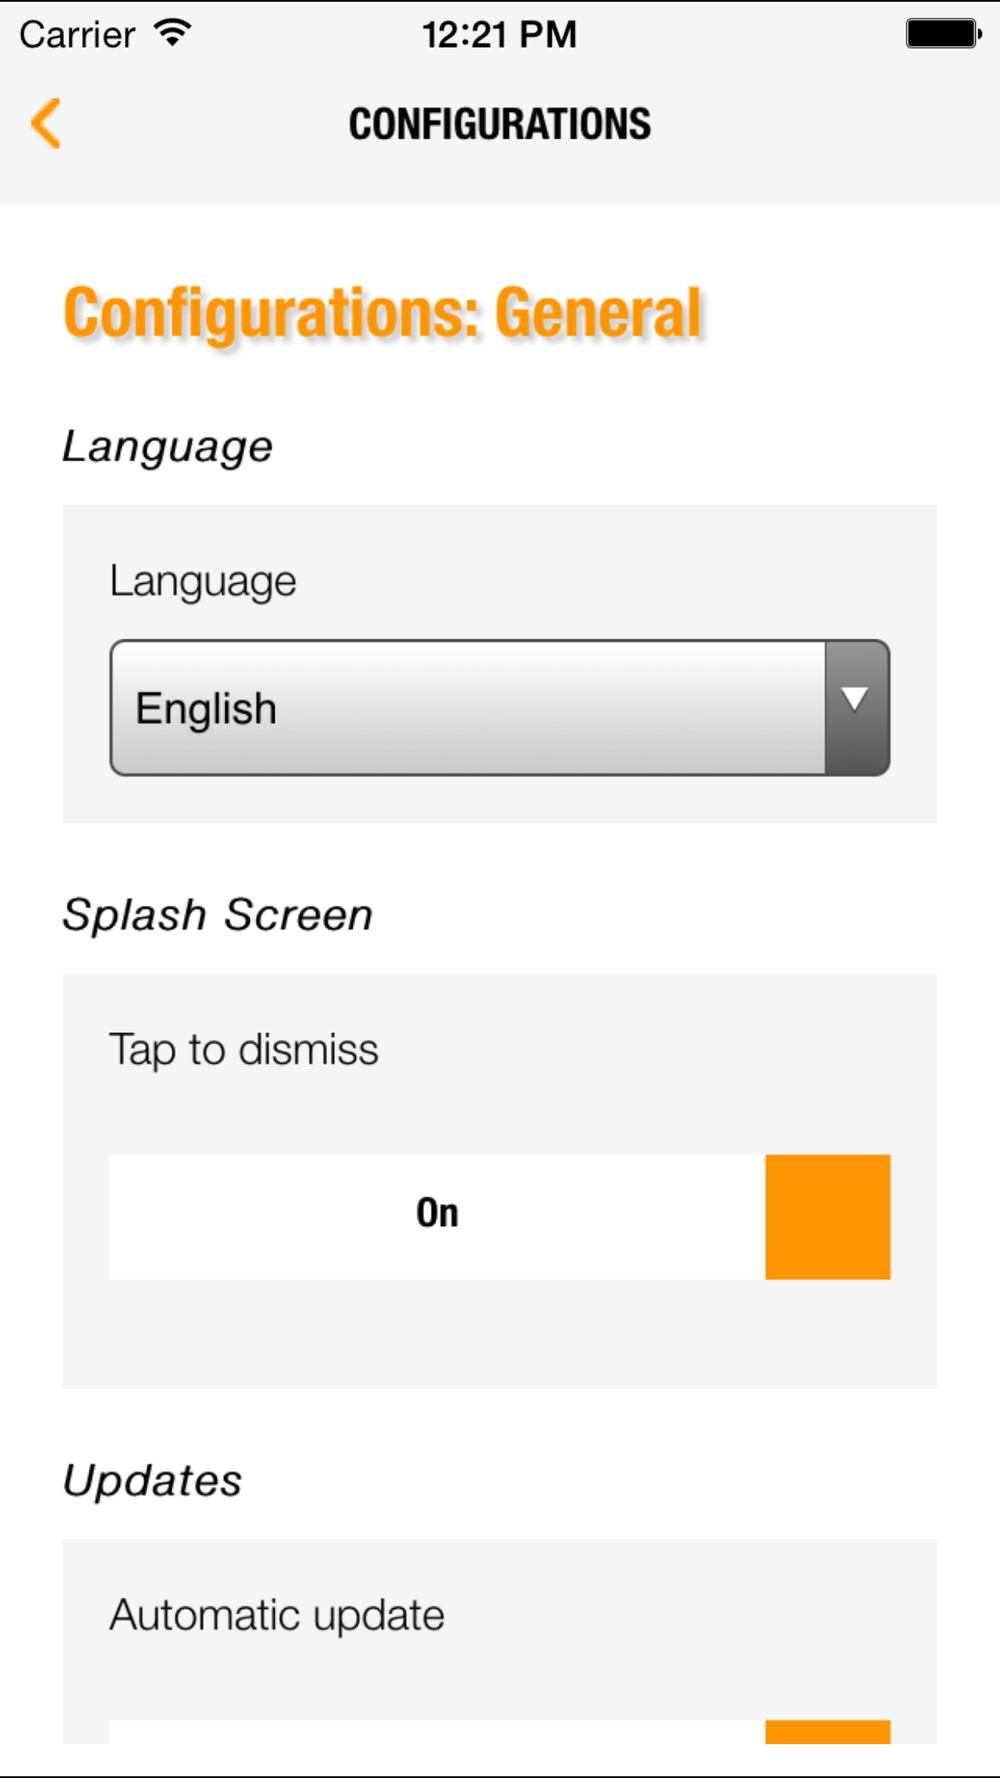Click the Language dropdown arrow button
The width and height of the screenshot is (1000, 1778).
(x=857, y=708)
